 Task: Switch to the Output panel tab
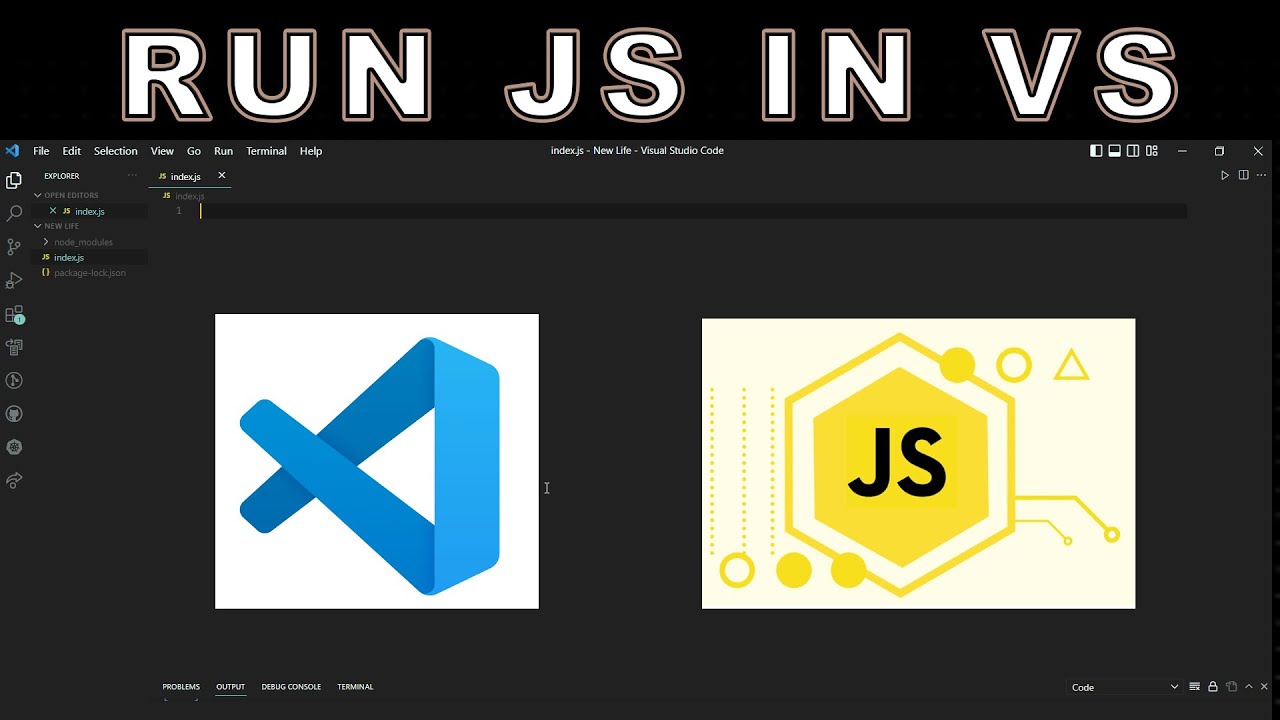230,687
